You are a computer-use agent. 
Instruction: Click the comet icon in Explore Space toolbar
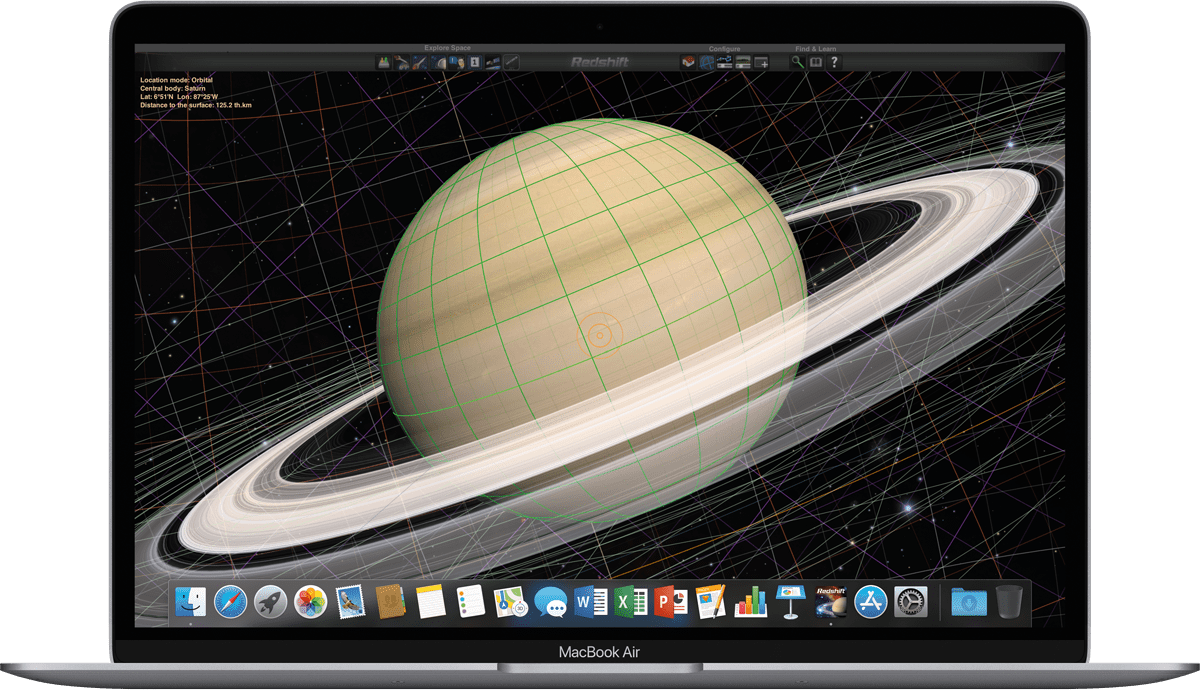point(420,62)
